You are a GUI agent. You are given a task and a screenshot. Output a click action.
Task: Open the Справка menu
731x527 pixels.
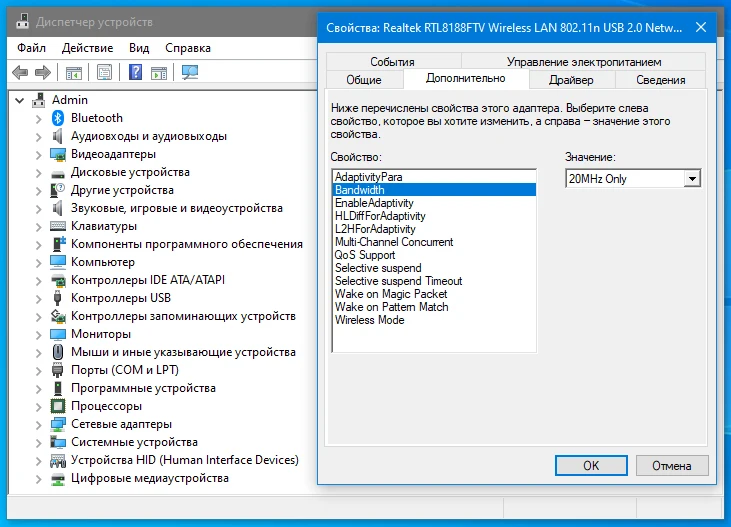point(188,48)
